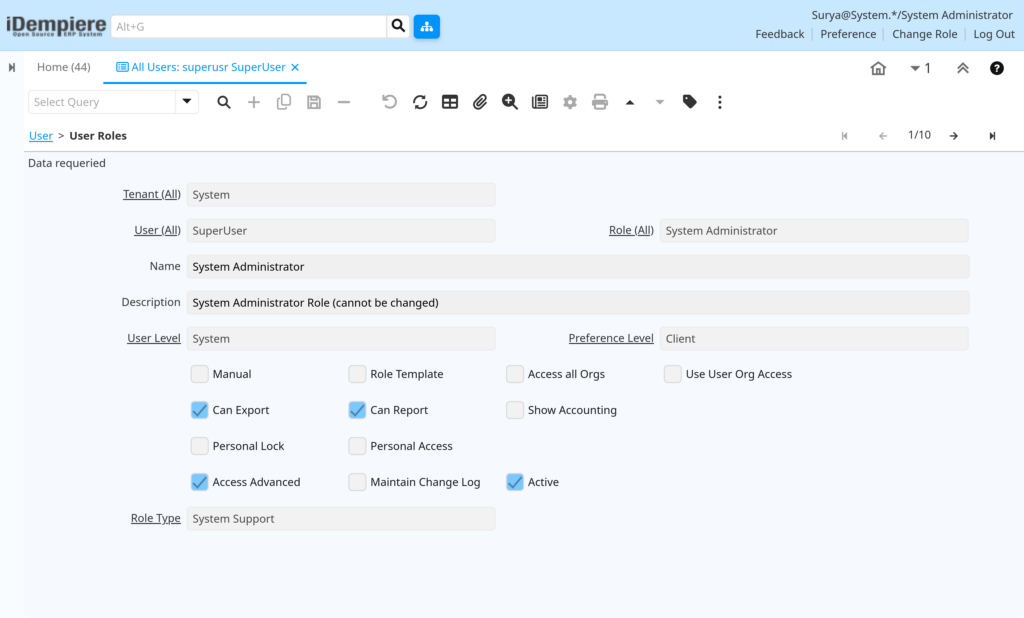Toggle grid view with the table icon
The image size is (1024, 618).
450,102
